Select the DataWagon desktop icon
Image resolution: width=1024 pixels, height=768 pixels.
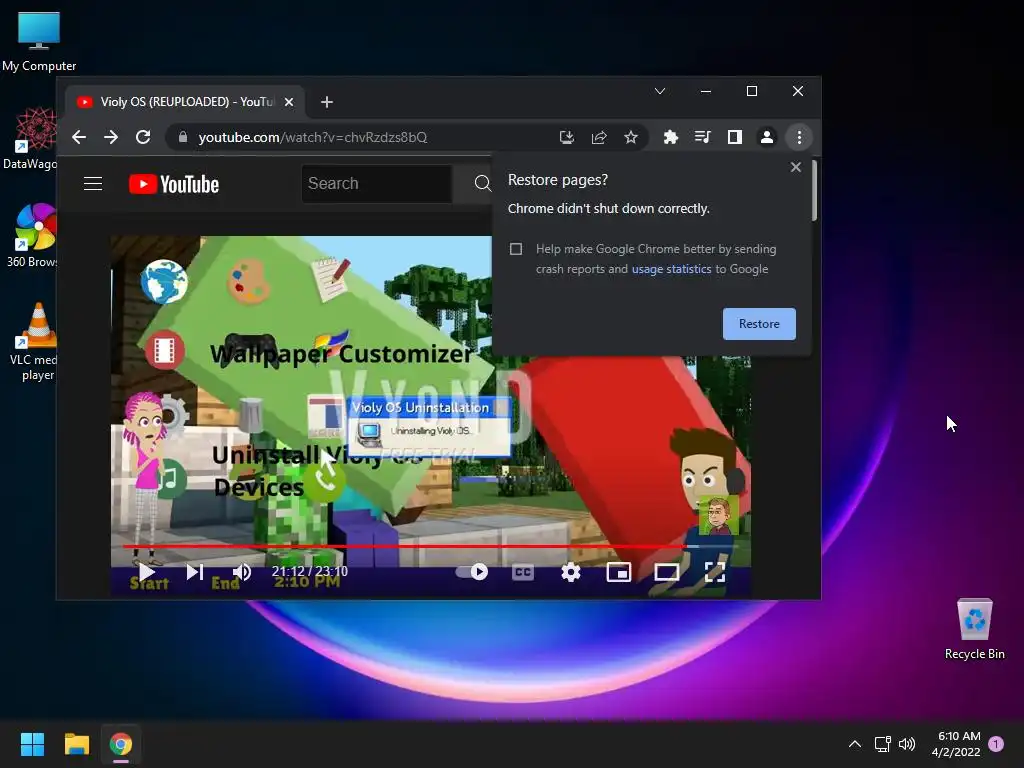[x=30, y=138]
